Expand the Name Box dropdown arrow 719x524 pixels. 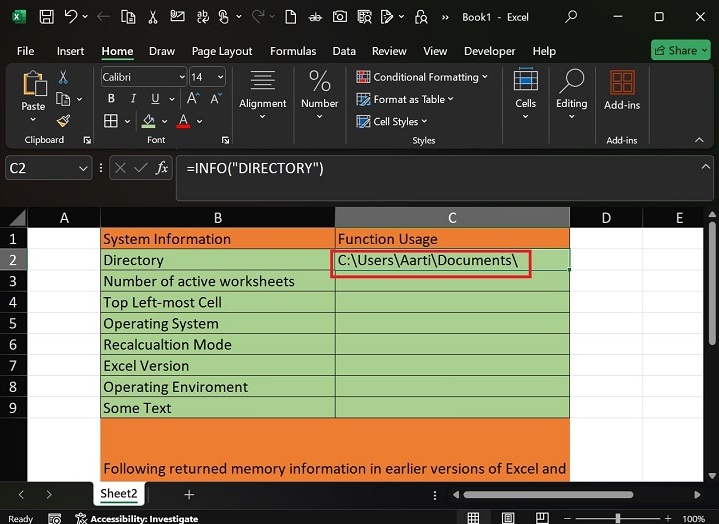pos(83,169)
